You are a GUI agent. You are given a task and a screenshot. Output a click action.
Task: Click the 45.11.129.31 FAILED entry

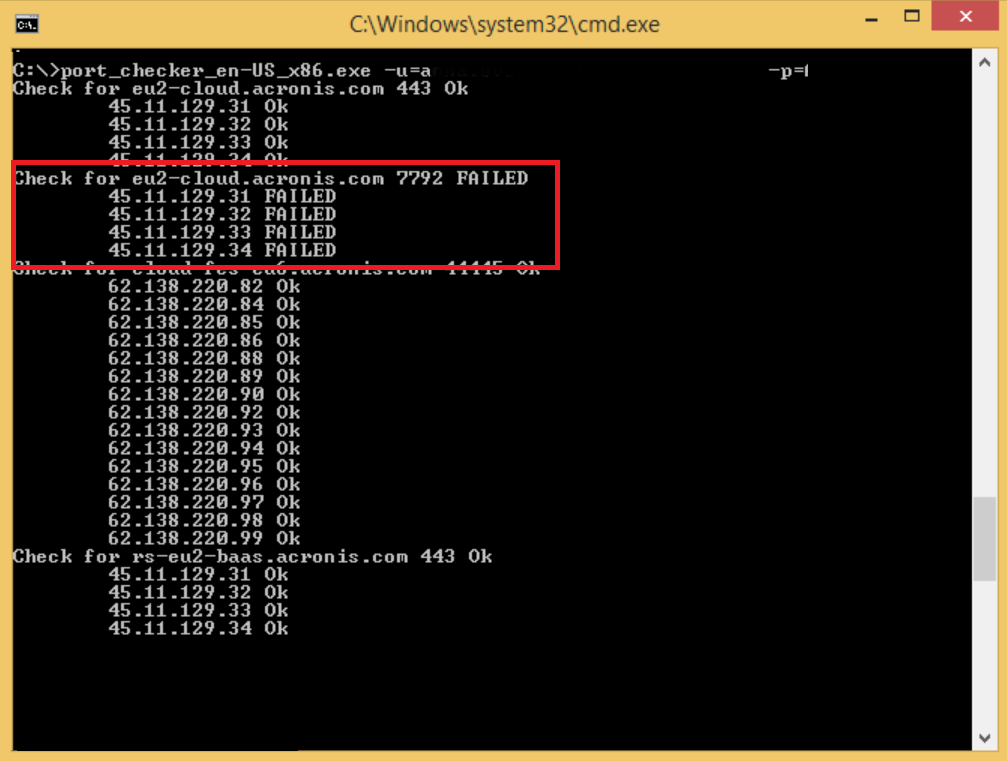coord(221,197)
